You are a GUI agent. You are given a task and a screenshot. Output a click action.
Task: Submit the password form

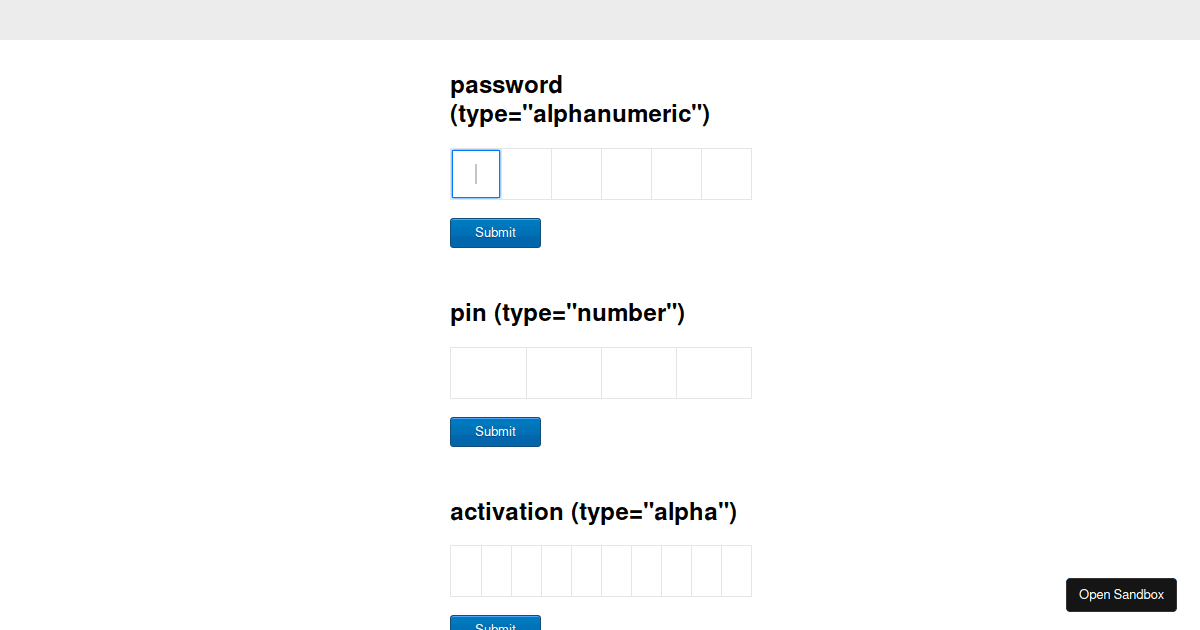495,232
